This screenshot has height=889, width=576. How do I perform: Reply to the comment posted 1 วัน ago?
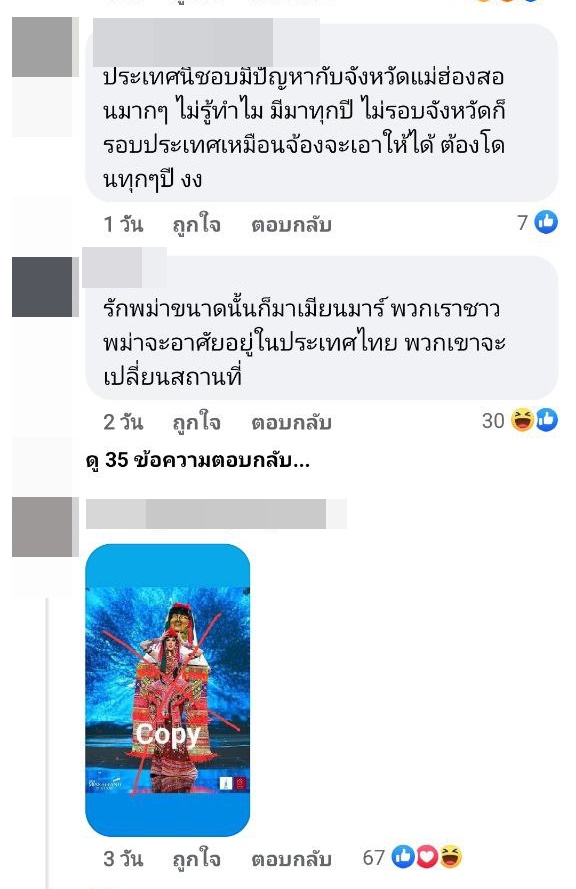(x=291, y=225)
